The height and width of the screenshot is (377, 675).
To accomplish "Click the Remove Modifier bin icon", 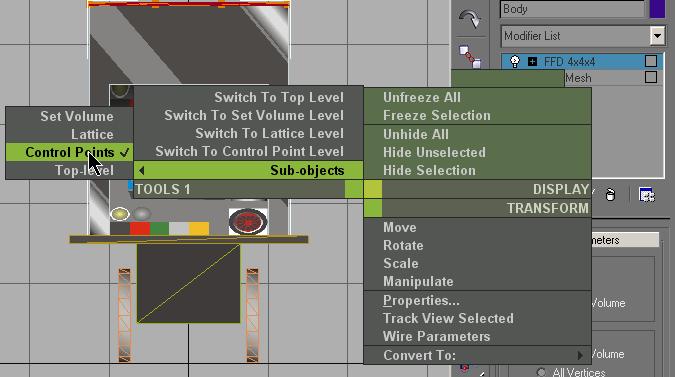I will [610, 195].
